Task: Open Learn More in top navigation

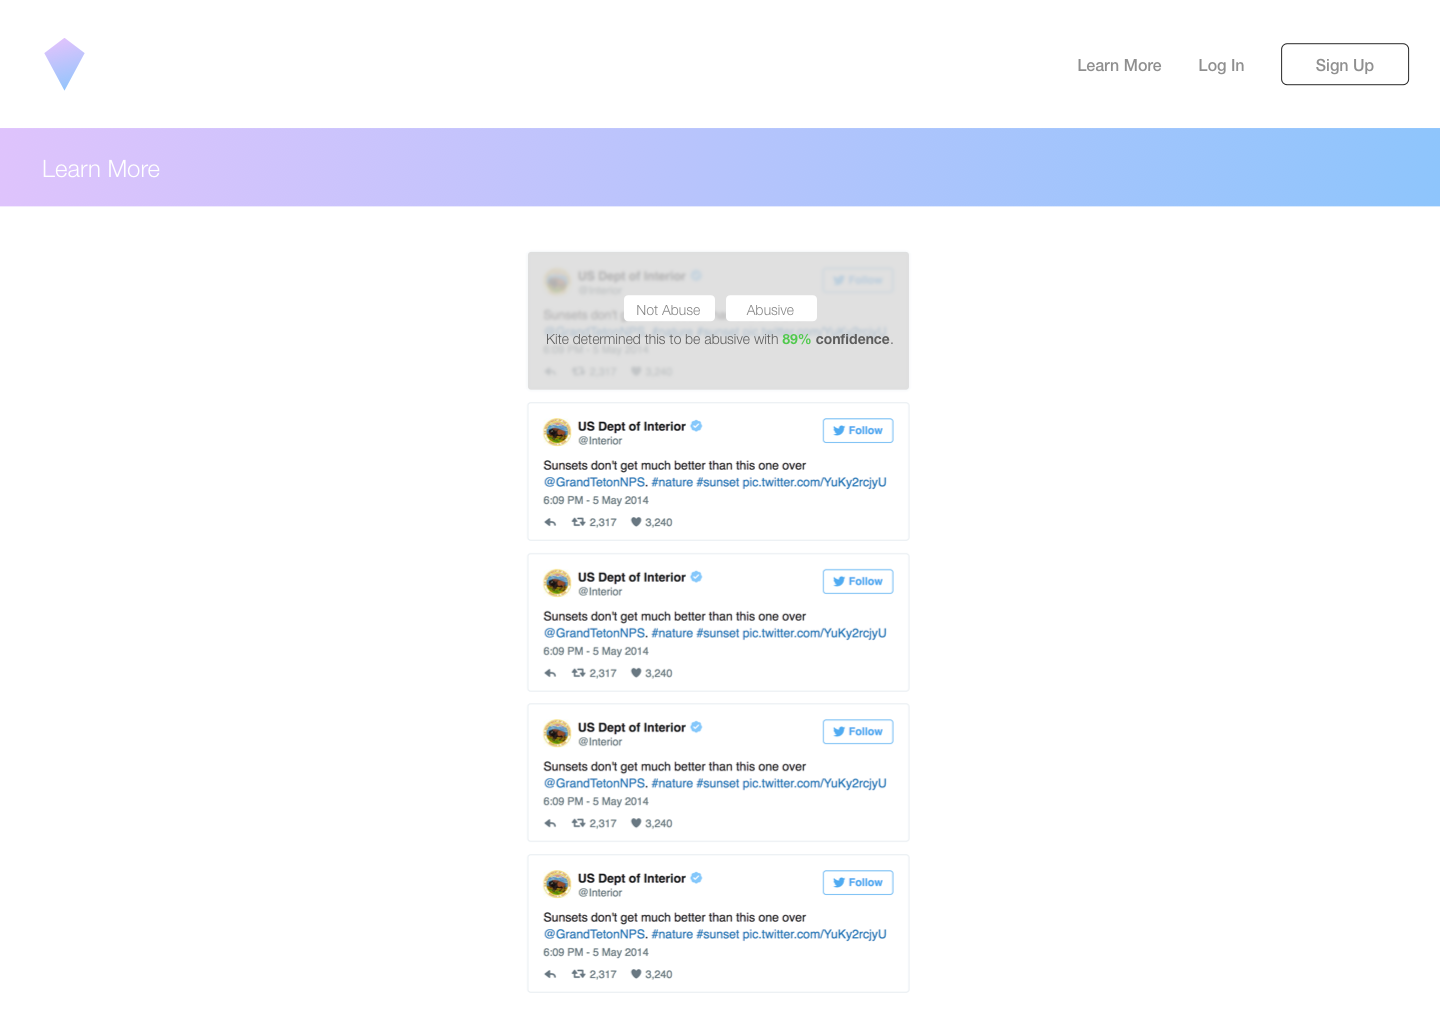Action: (1119, 65)
